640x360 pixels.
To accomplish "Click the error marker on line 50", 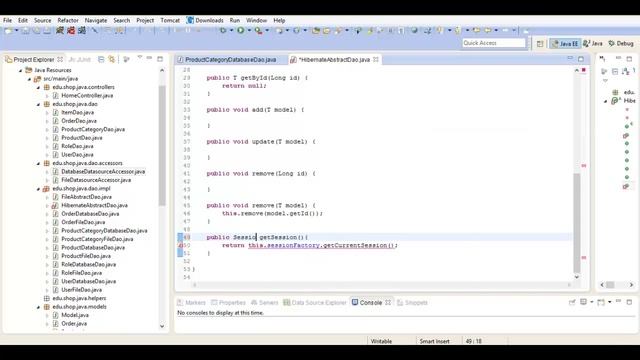I will pyautogui.click(x=180, y=245).
